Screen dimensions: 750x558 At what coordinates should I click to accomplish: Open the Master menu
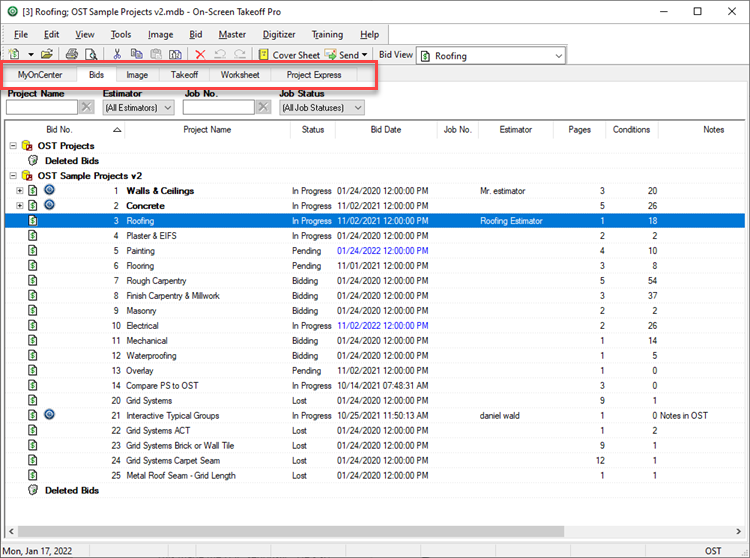tap(232, 34)
